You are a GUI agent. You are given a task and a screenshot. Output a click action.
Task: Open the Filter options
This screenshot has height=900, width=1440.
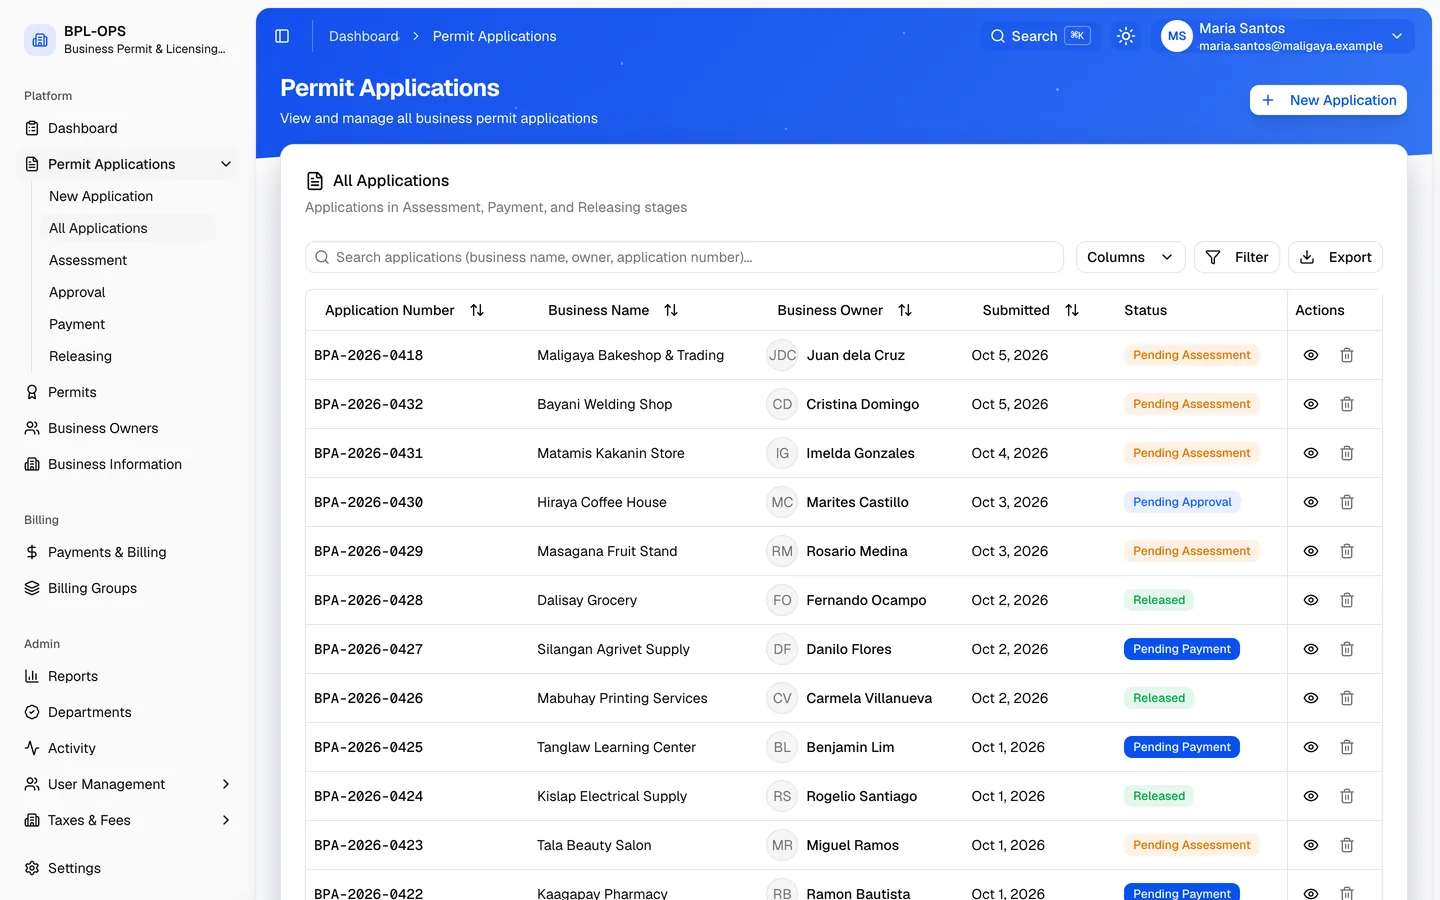click(x=1237, y=257)
